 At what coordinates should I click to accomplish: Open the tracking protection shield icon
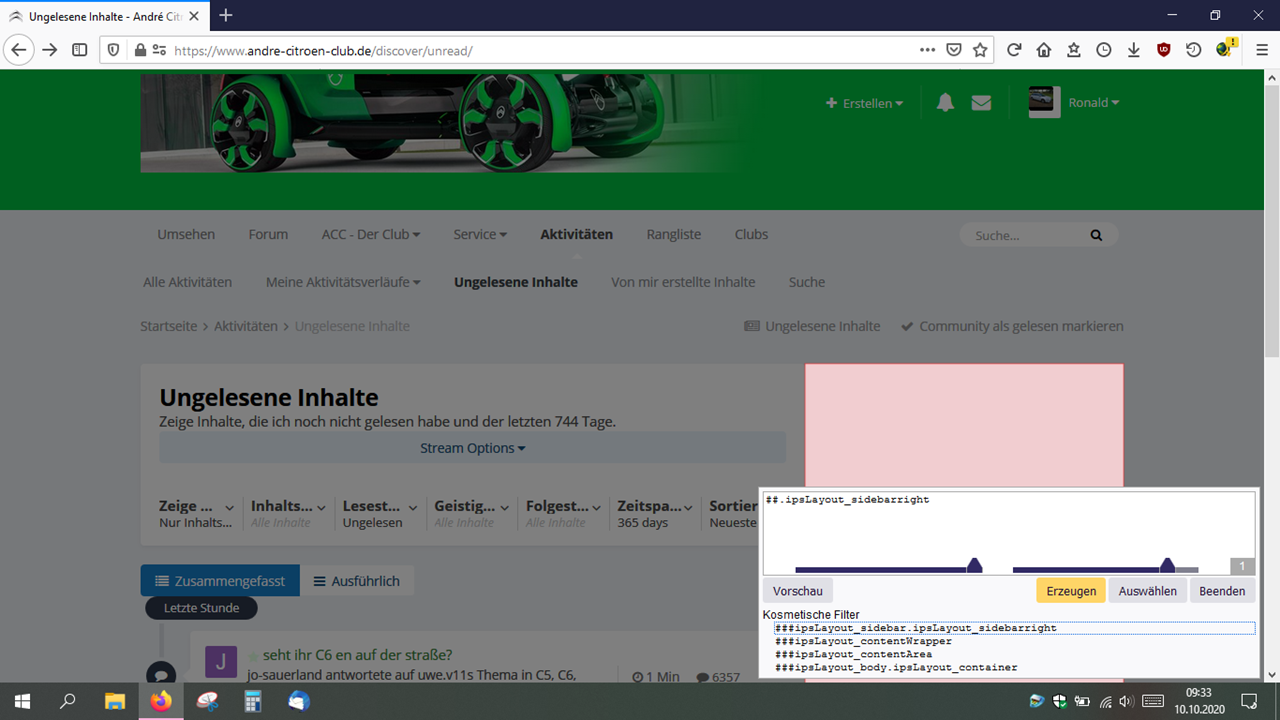coord(114,50)
